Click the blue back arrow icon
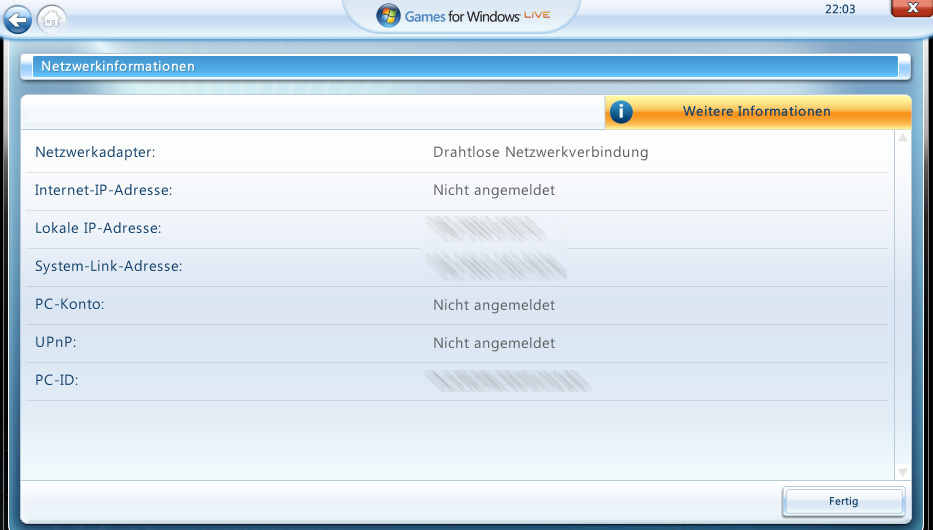 point(17,17)
